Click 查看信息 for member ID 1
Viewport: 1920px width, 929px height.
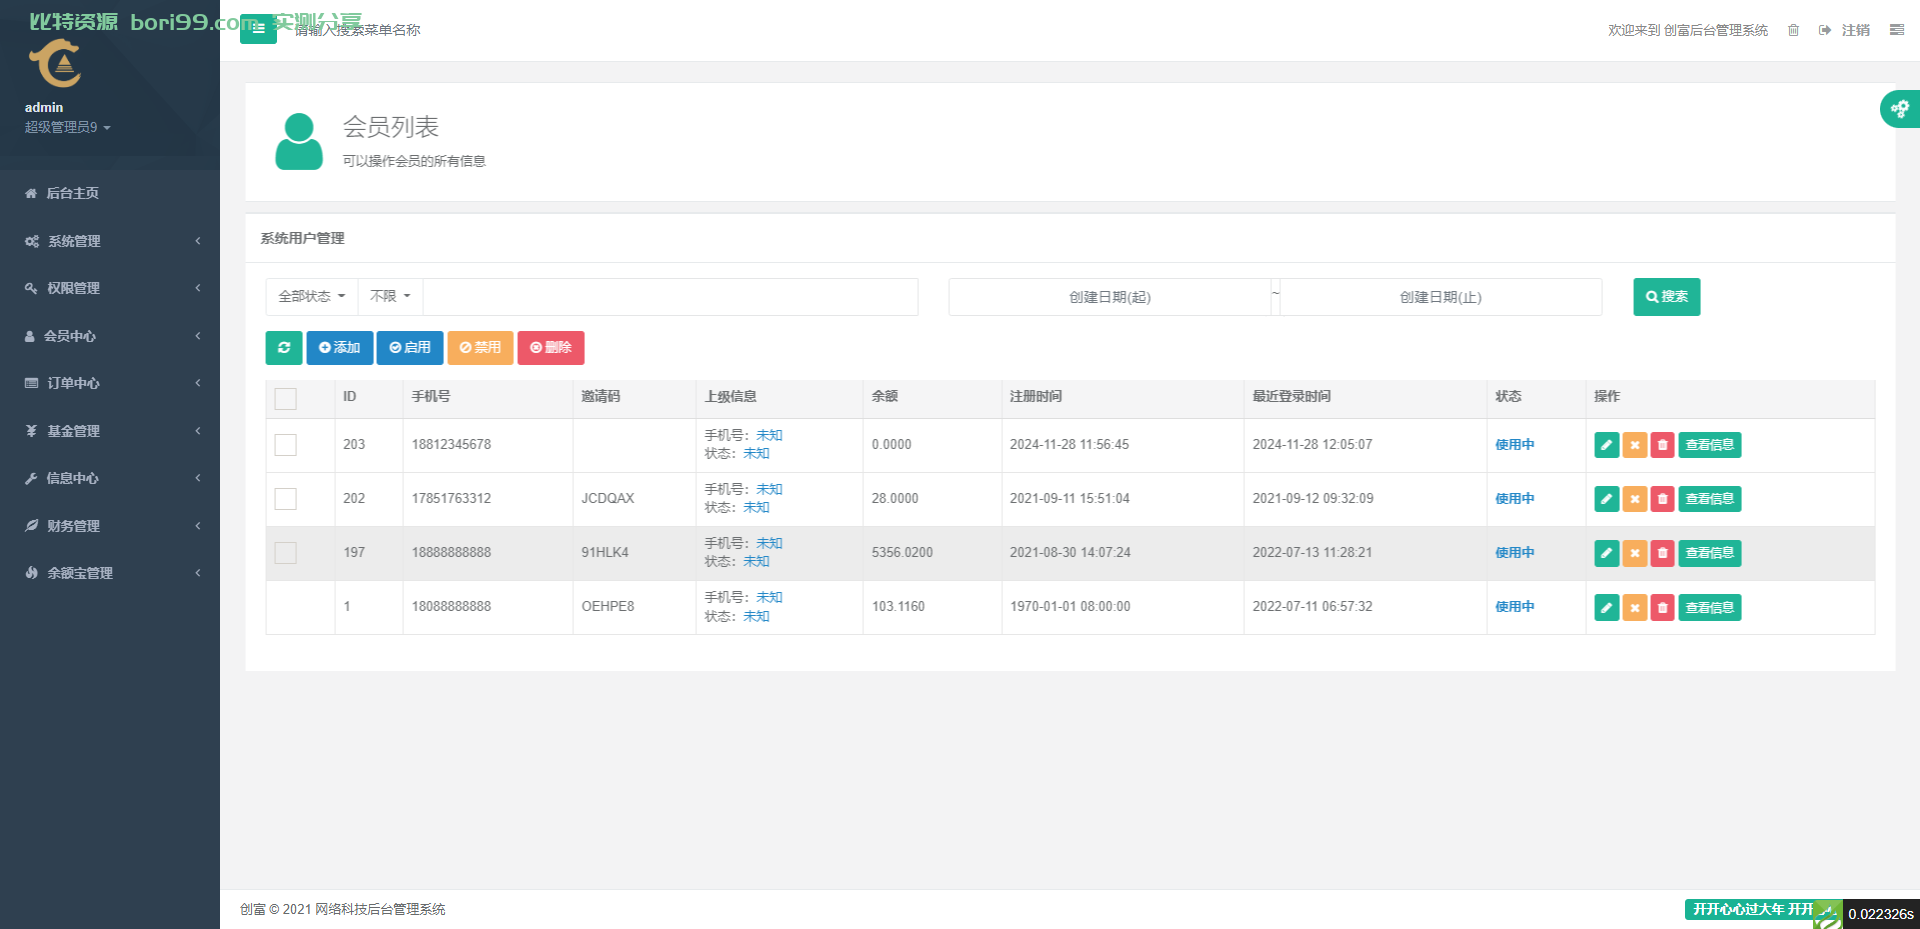pos(1710,607)
